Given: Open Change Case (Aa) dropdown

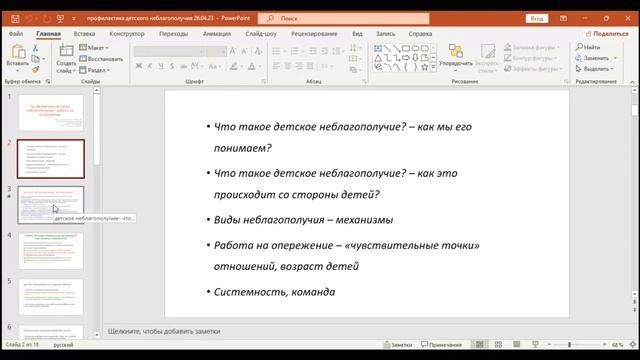Looking at the screenshot, I should 215,66.
